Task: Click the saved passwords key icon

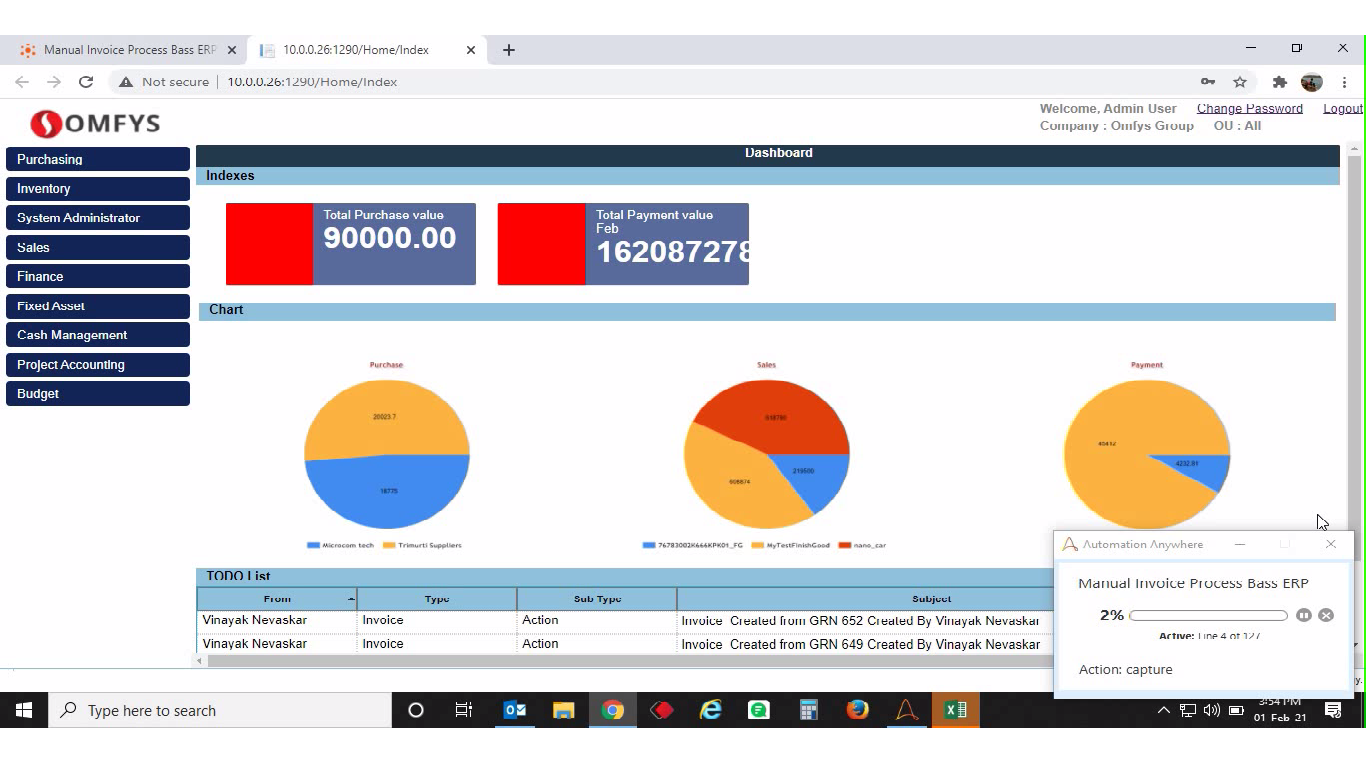Action: [1208, 82]
